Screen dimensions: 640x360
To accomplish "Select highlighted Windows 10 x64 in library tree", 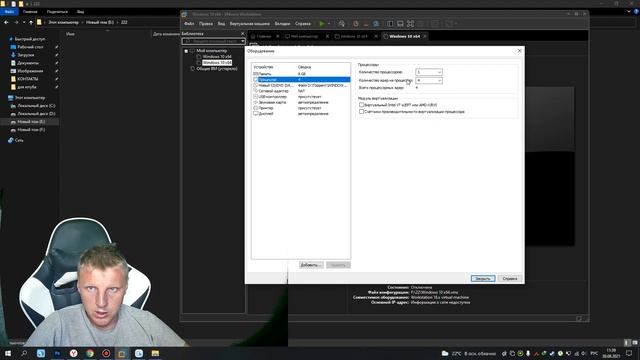I will point(217,63).
